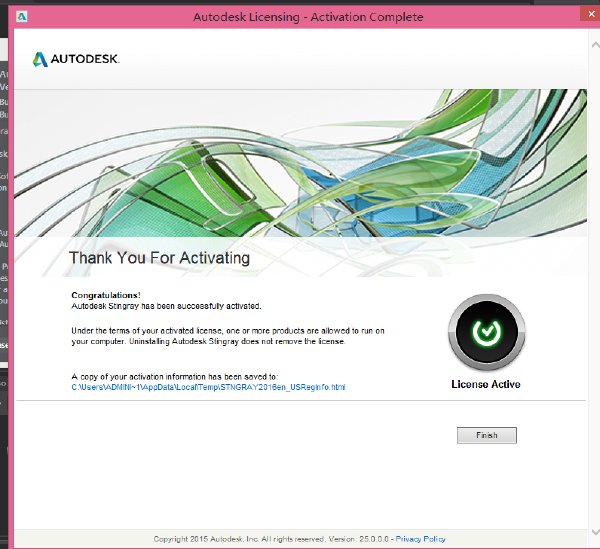Click 'Autodesk Stingray has been successfully activated' text
The height and width of the screenshot is (549, 600).
point(166,306)
